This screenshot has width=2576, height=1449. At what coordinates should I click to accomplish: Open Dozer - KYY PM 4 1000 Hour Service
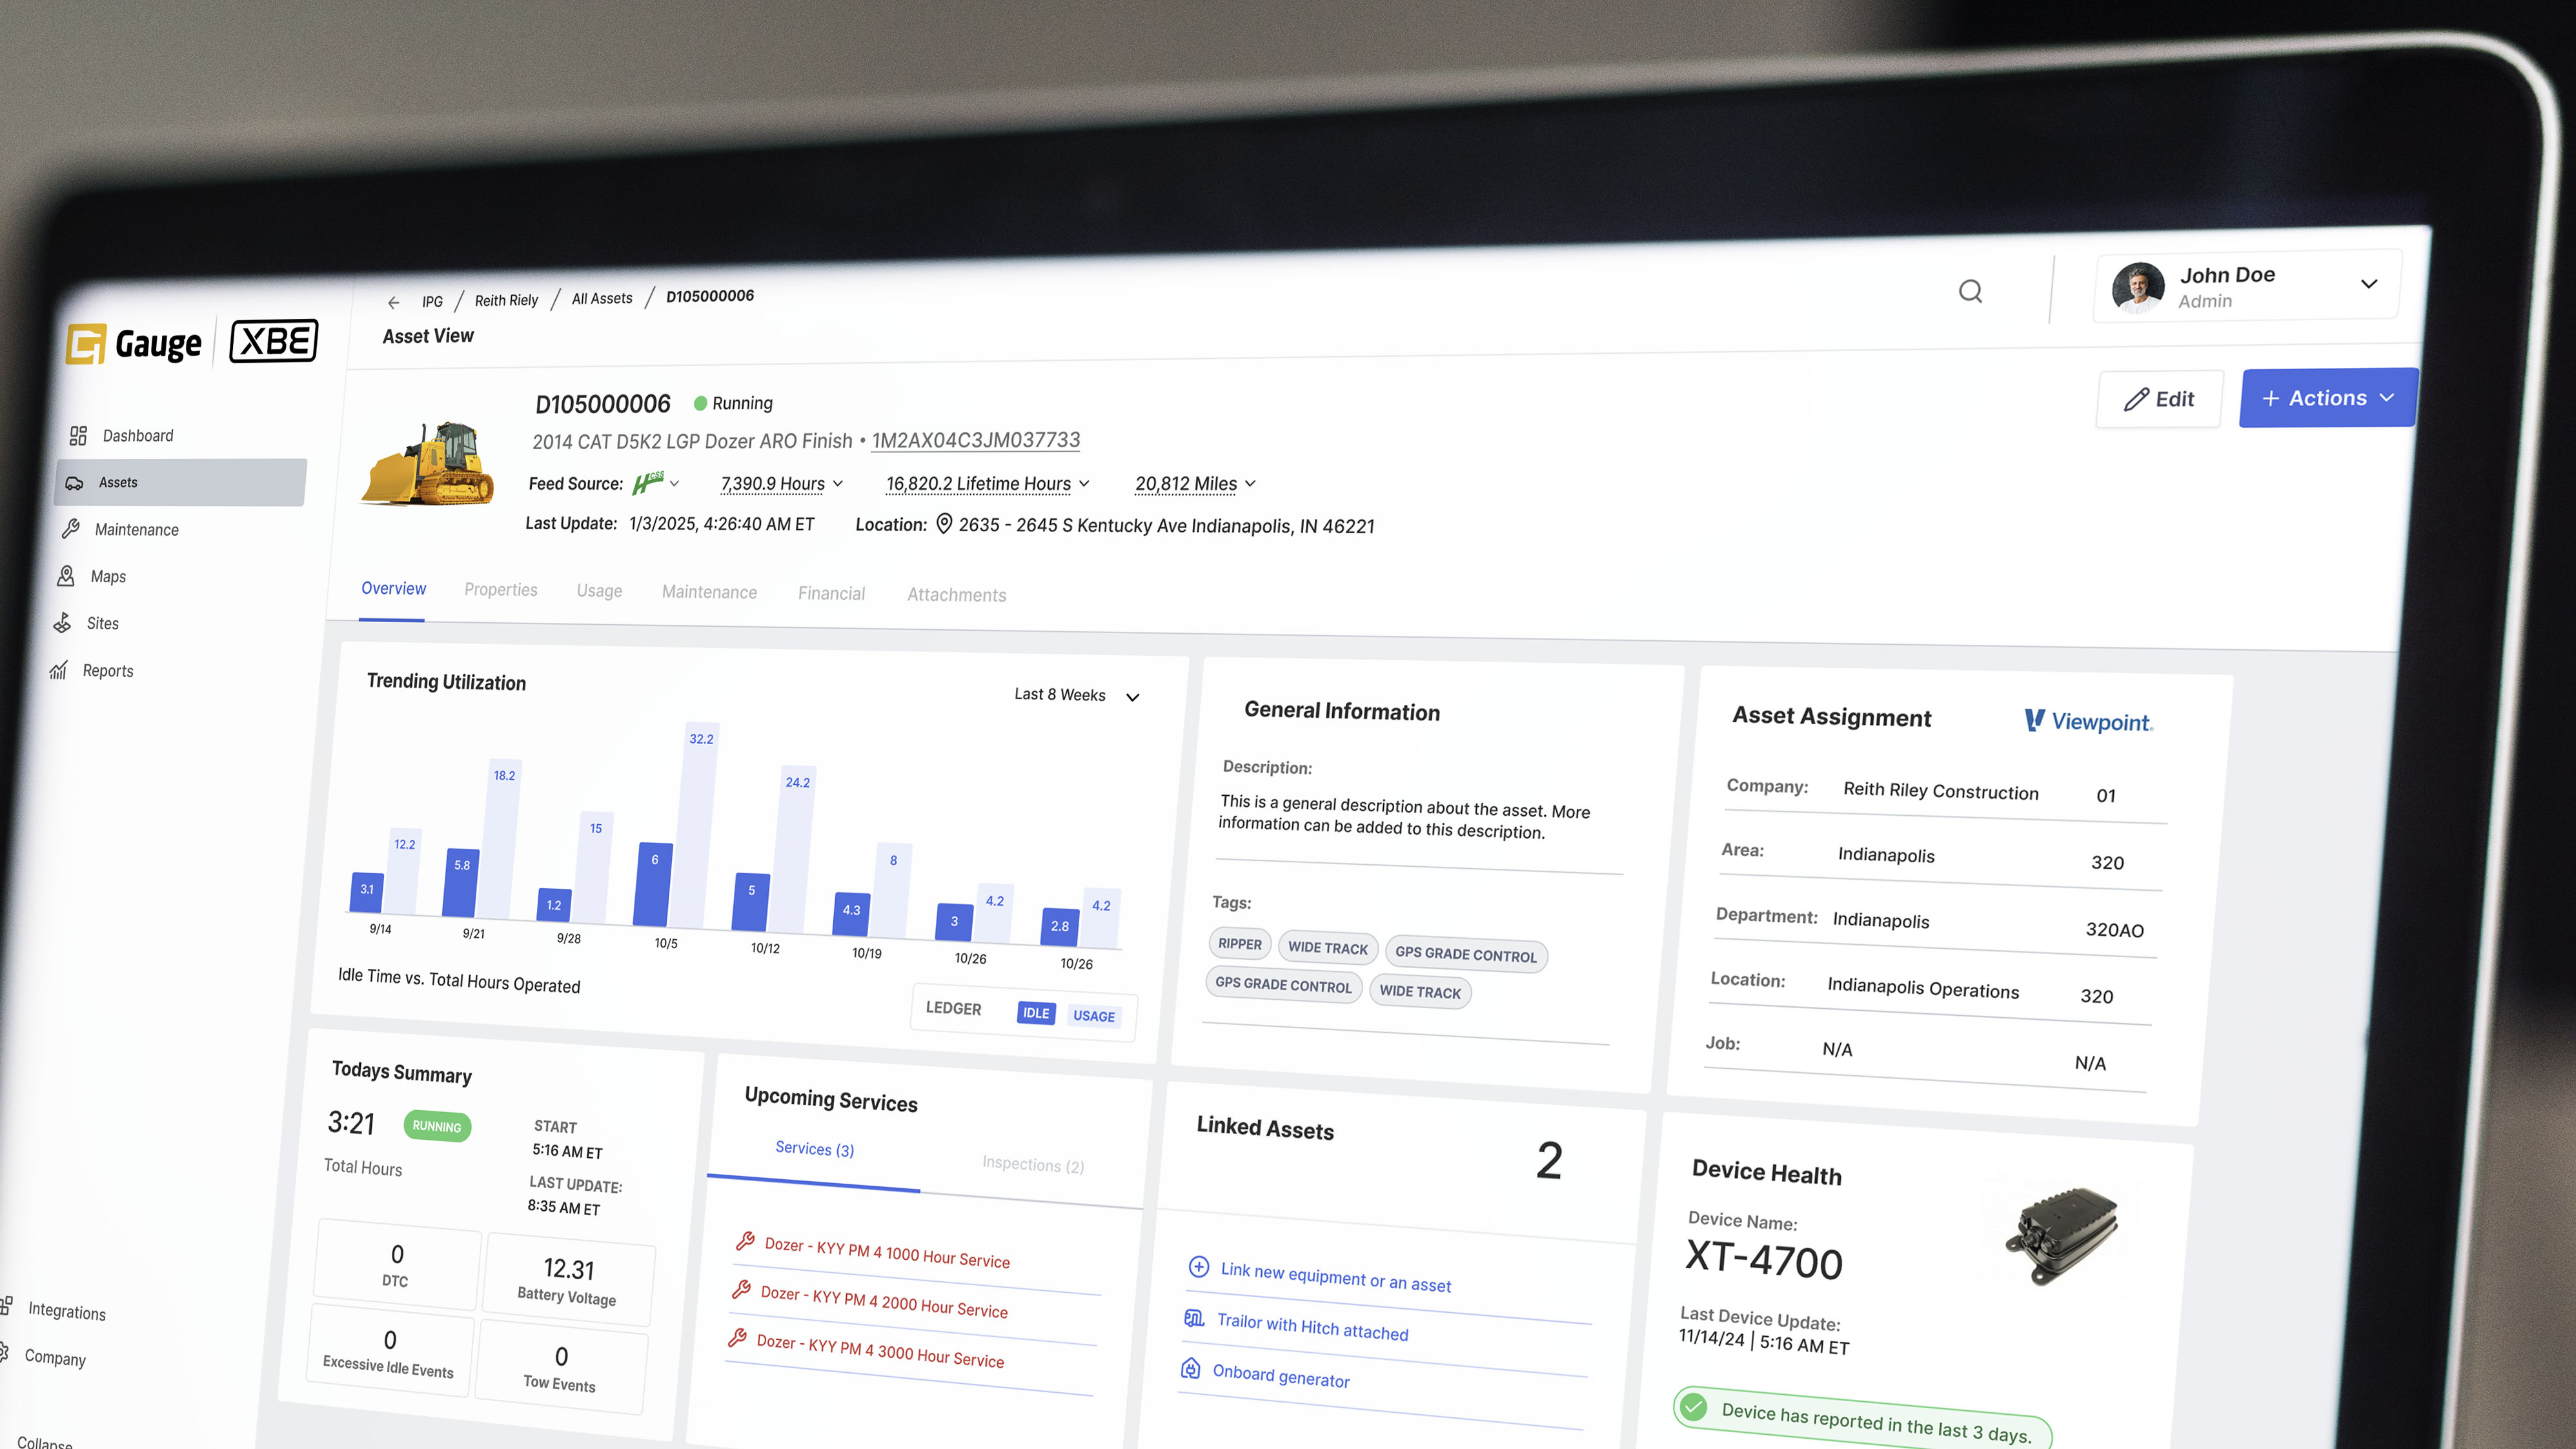click(887, 1252)
